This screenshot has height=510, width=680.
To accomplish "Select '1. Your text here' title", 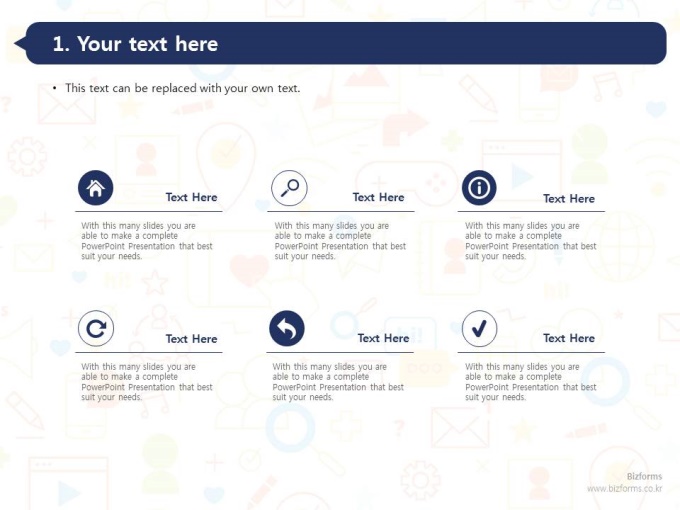I will coord(135,44).
